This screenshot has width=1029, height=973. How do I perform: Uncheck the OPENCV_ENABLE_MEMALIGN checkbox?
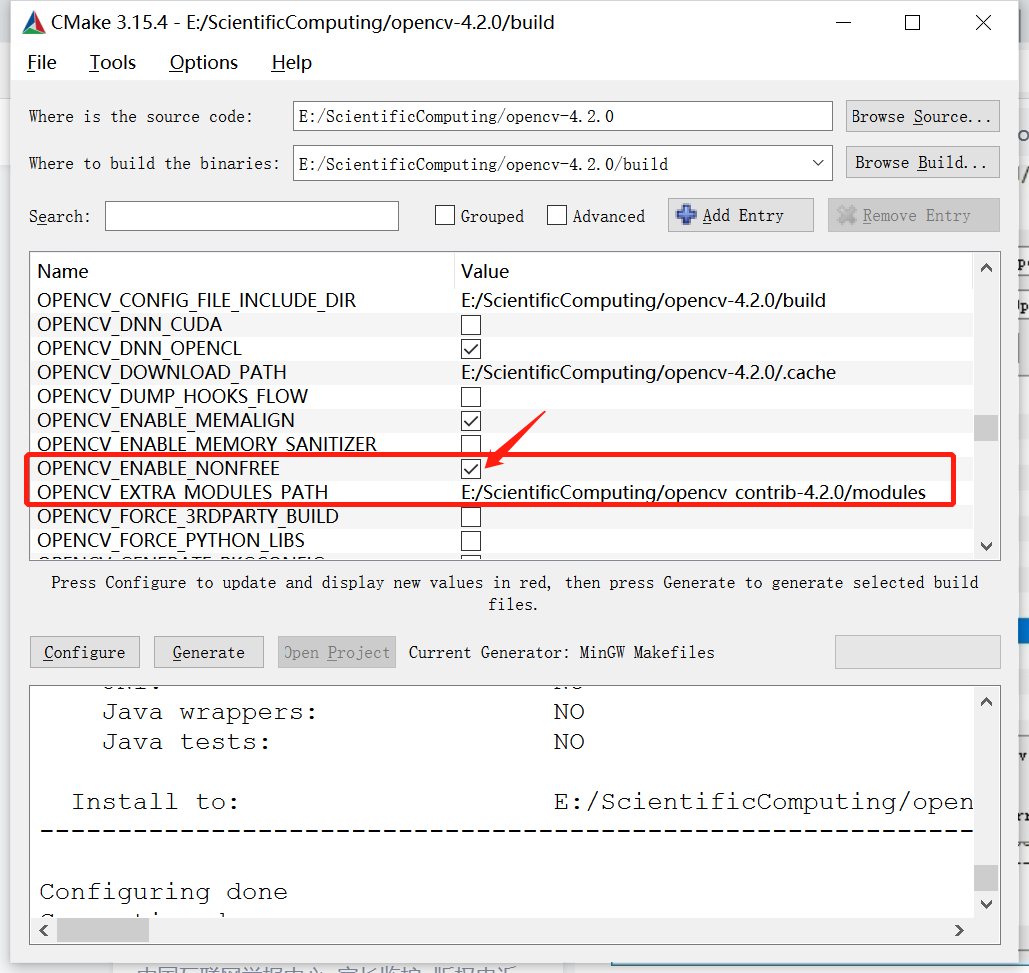(471, 421)
